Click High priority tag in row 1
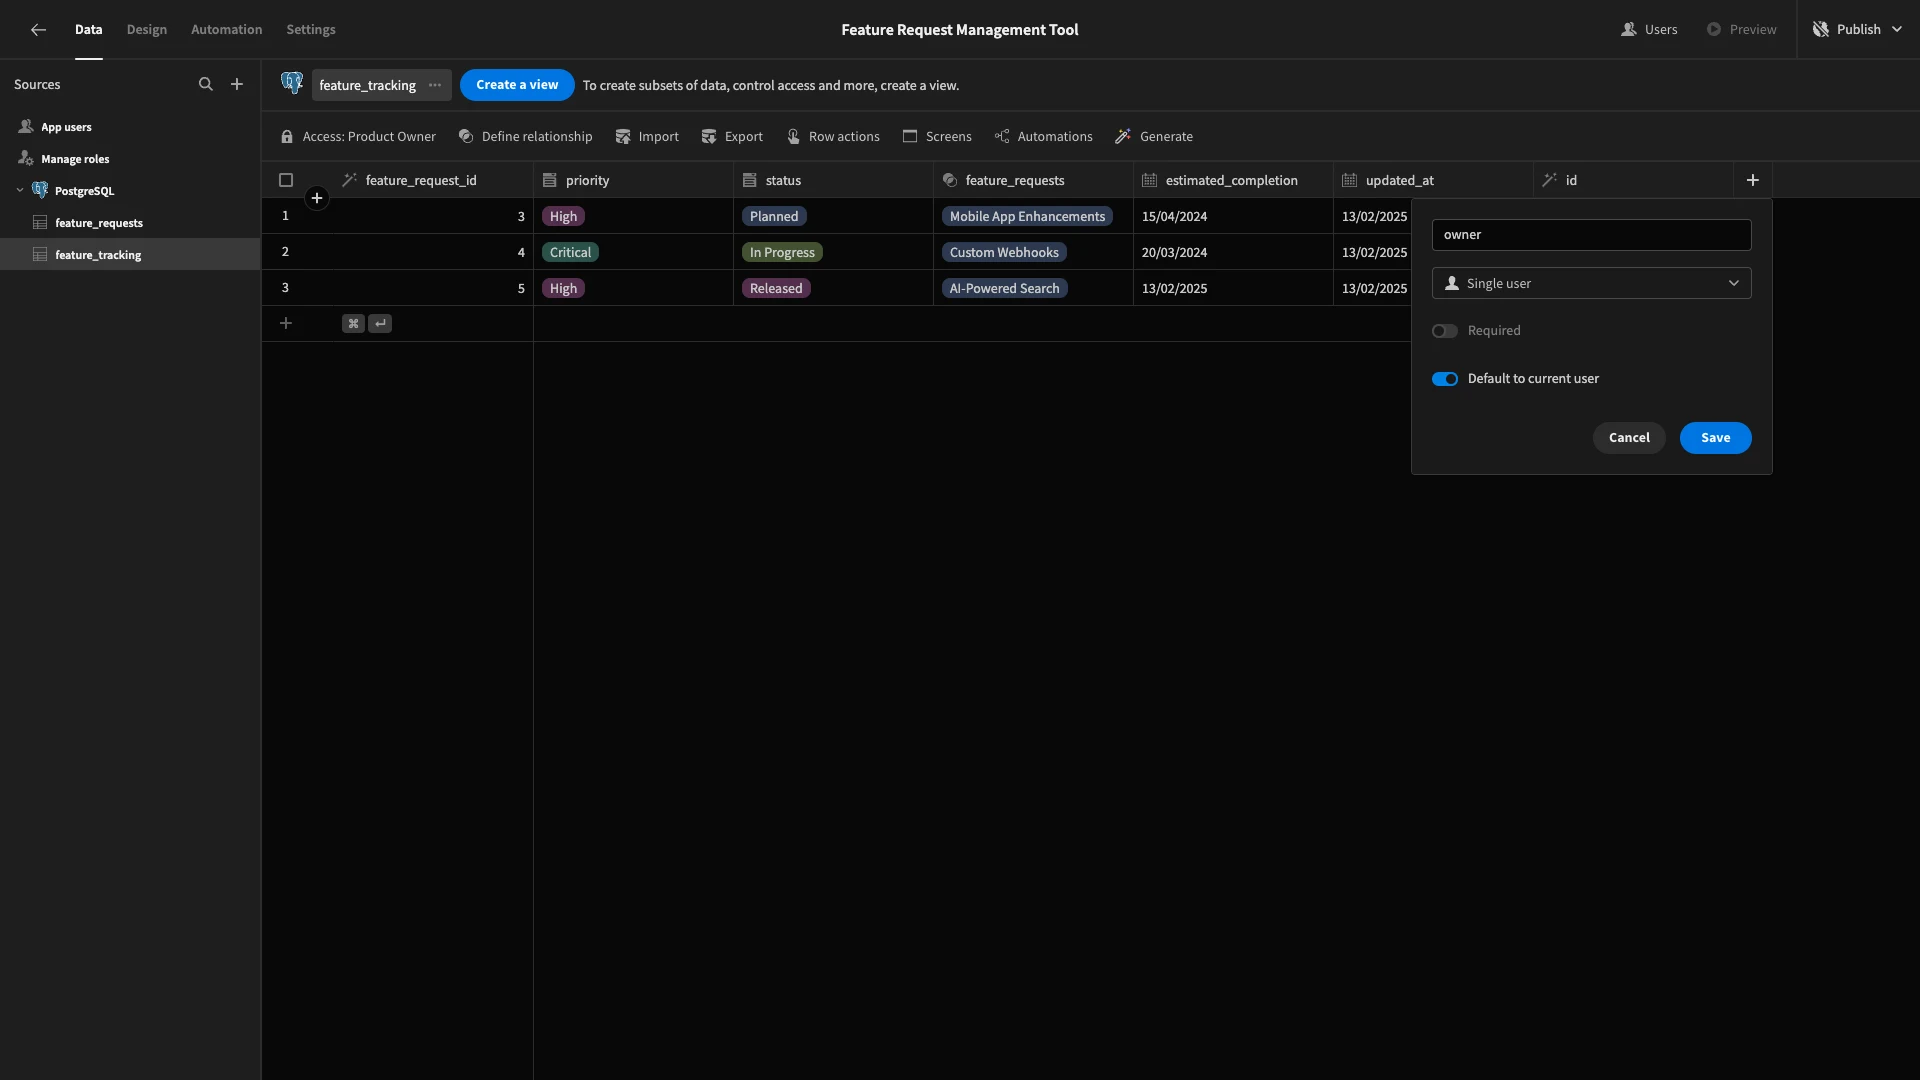The height and width of the screenshot is (1080, 1920). pos(563,216)
